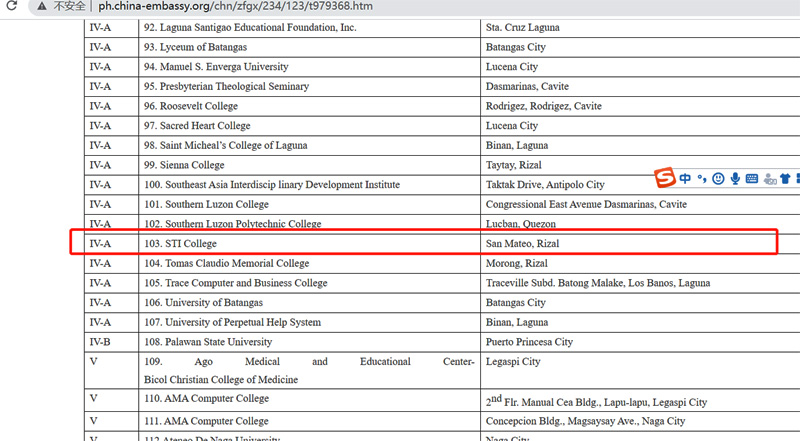Screen dimensions: 800x441
Task: Select '107. University of Perpetual Help System'
Action: (x=232, y=322)
